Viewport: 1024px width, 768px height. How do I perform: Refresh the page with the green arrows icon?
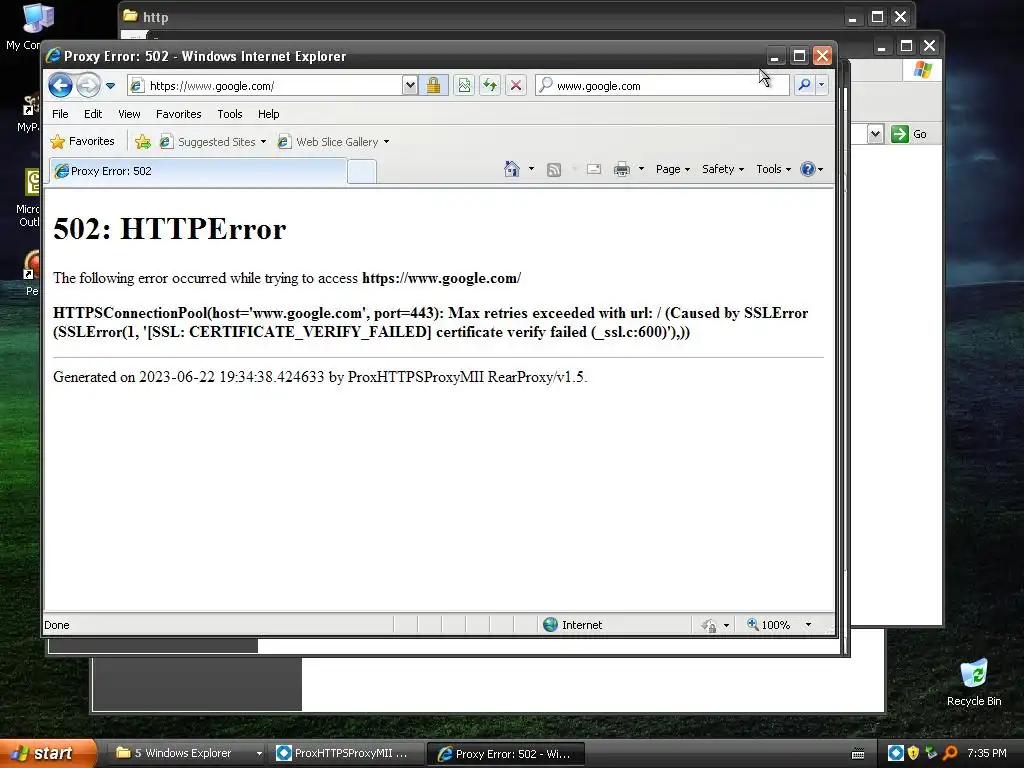490,85
